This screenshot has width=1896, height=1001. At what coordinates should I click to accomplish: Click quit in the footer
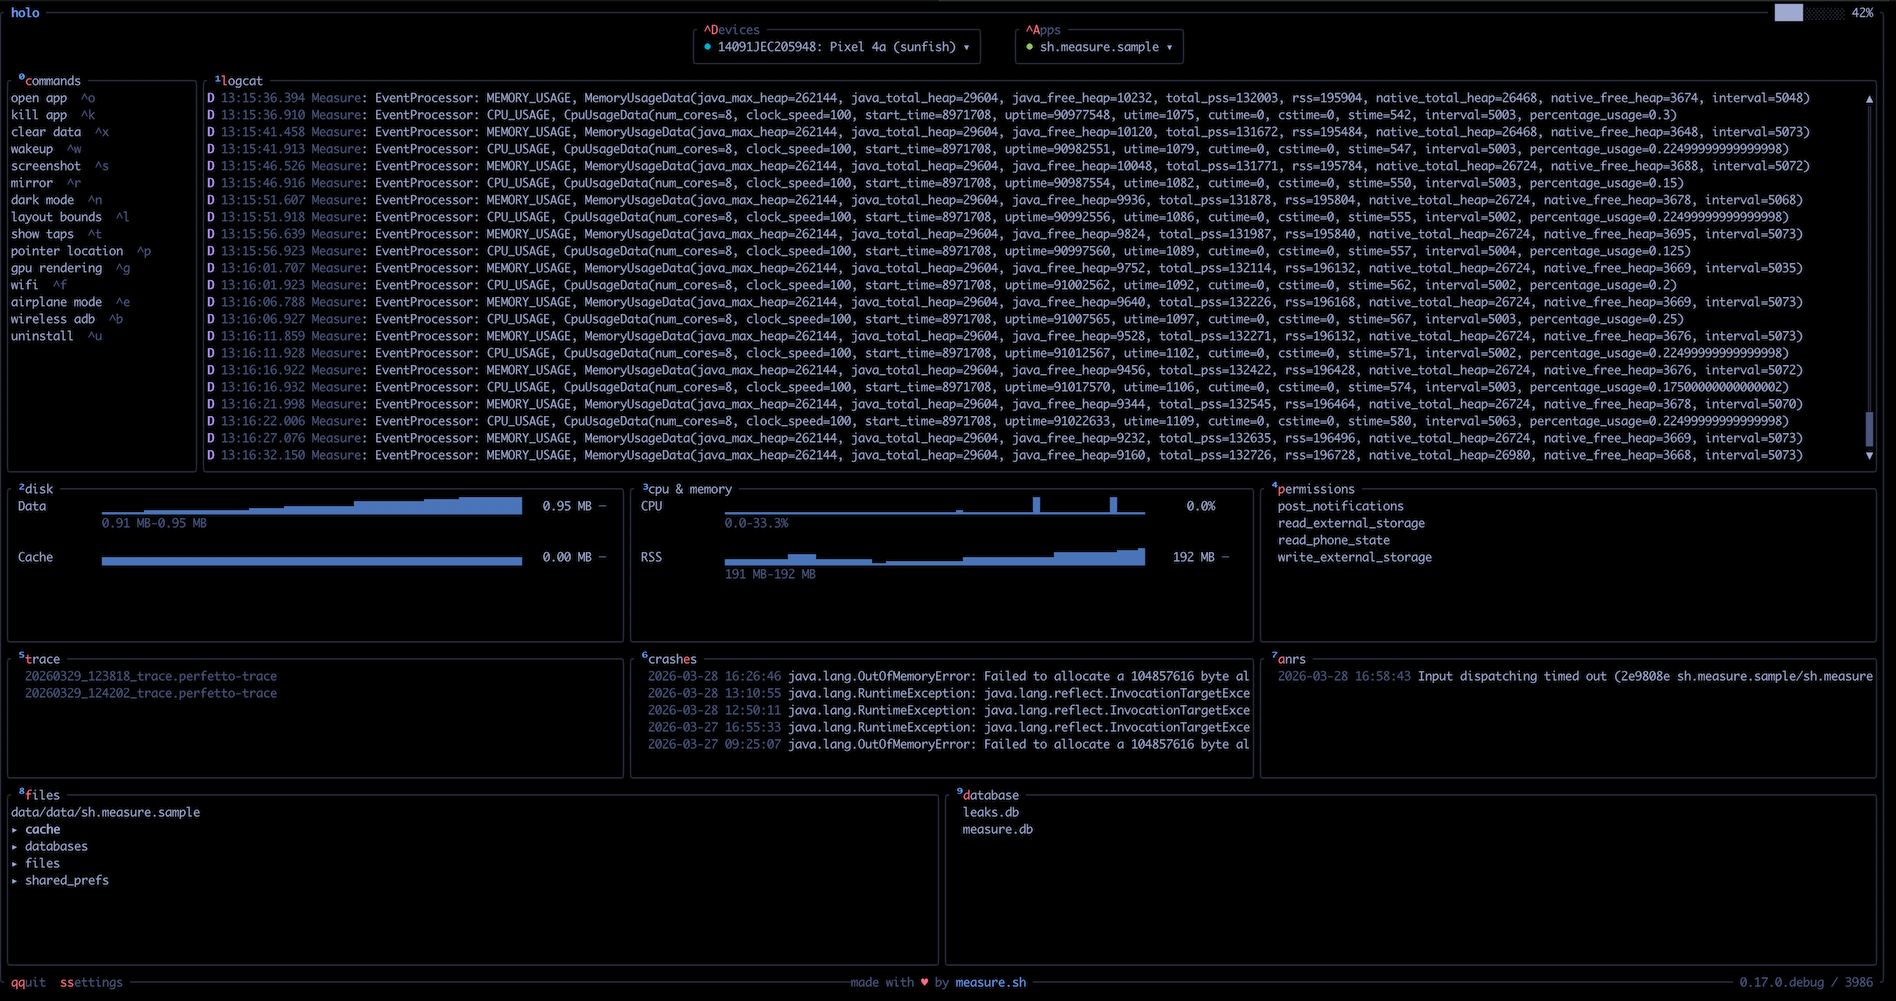(28, 982)
